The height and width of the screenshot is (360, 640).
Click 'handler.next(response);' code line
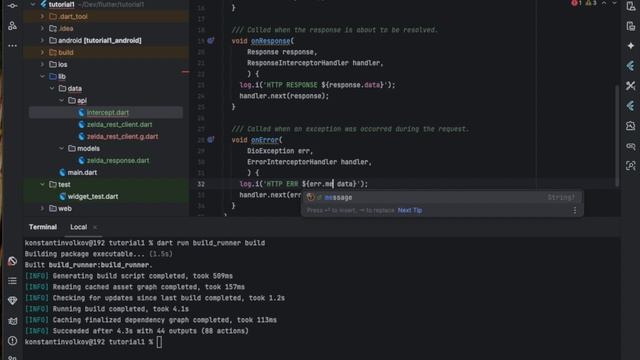pos(284,96)
